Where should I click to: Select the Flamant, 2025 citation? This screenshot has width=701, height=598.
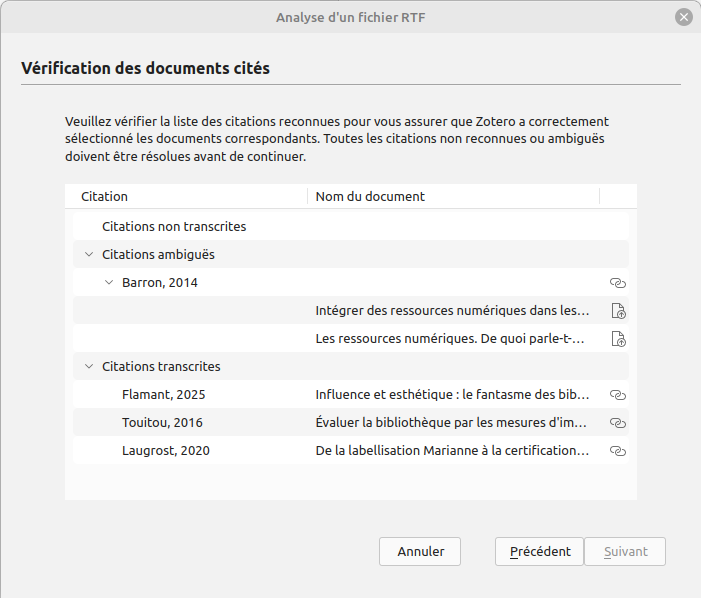(163, 395)
